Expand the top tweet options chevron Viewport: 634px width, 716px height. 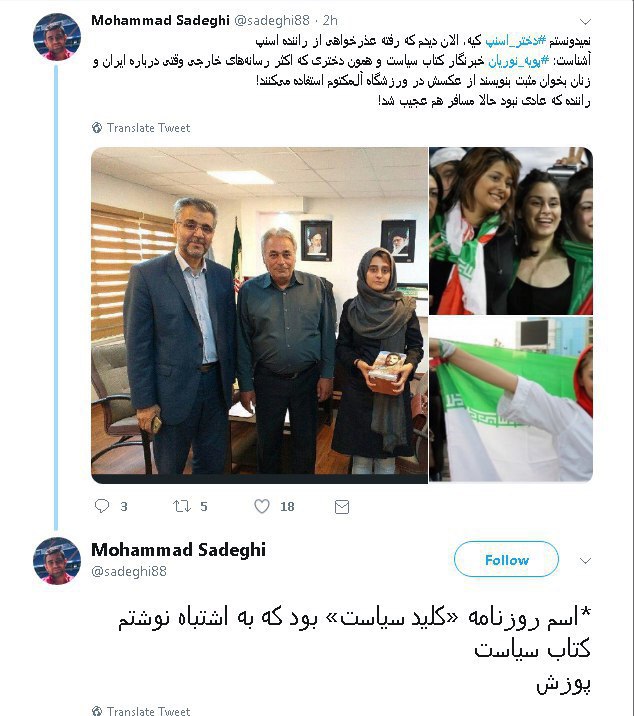[585, 21]
